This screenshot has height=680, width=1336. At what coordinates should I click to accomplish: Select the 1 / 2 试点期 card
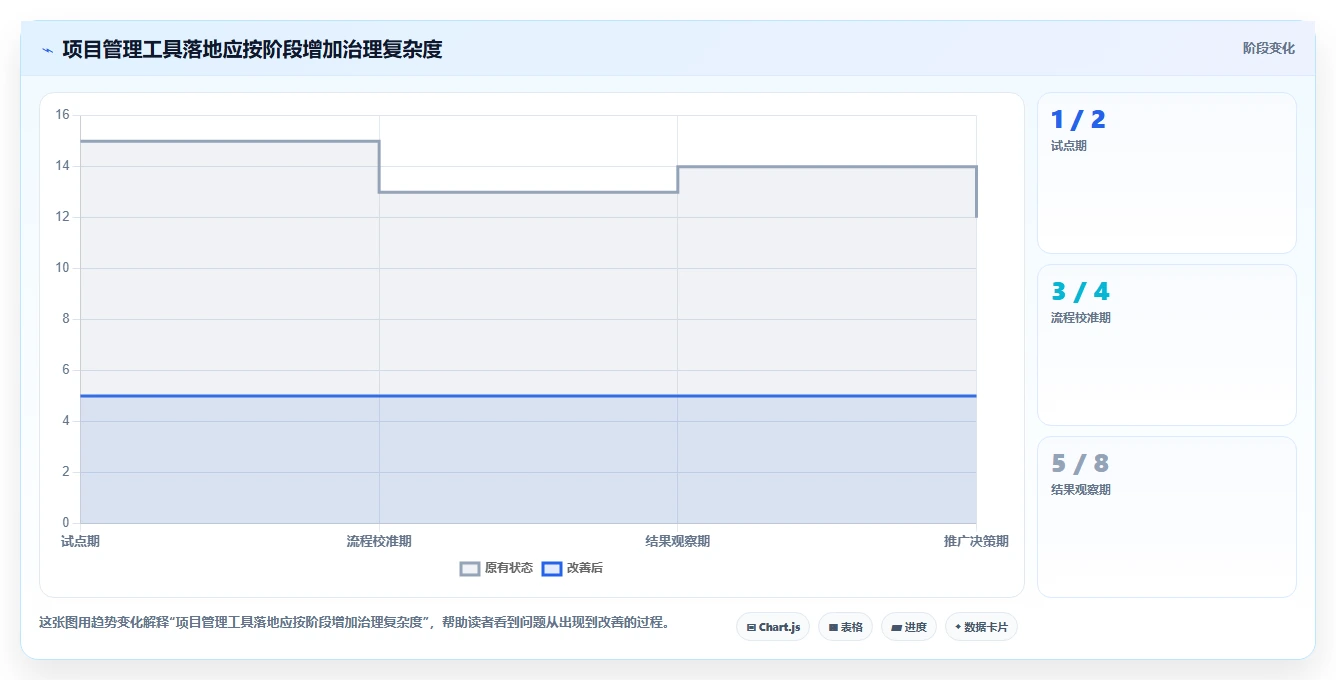[1167, 173]
